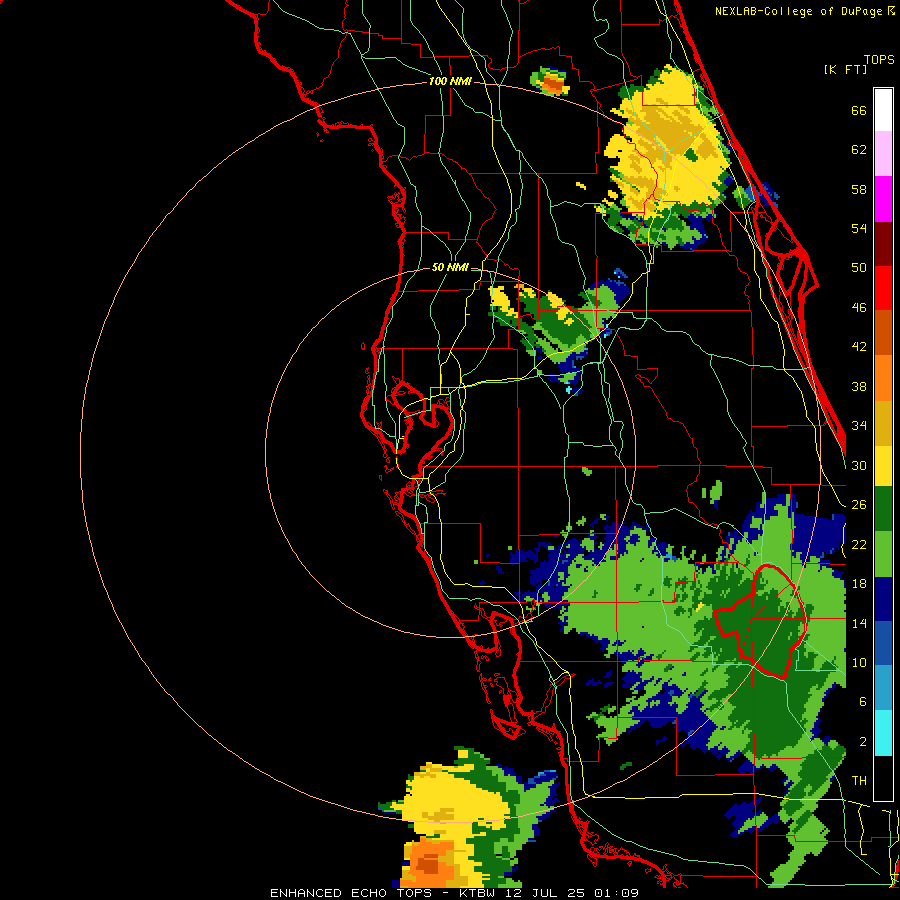Click the orange 42 kft legend swatch
Screen dimensions: 900x900
click(x=883, y=378)
